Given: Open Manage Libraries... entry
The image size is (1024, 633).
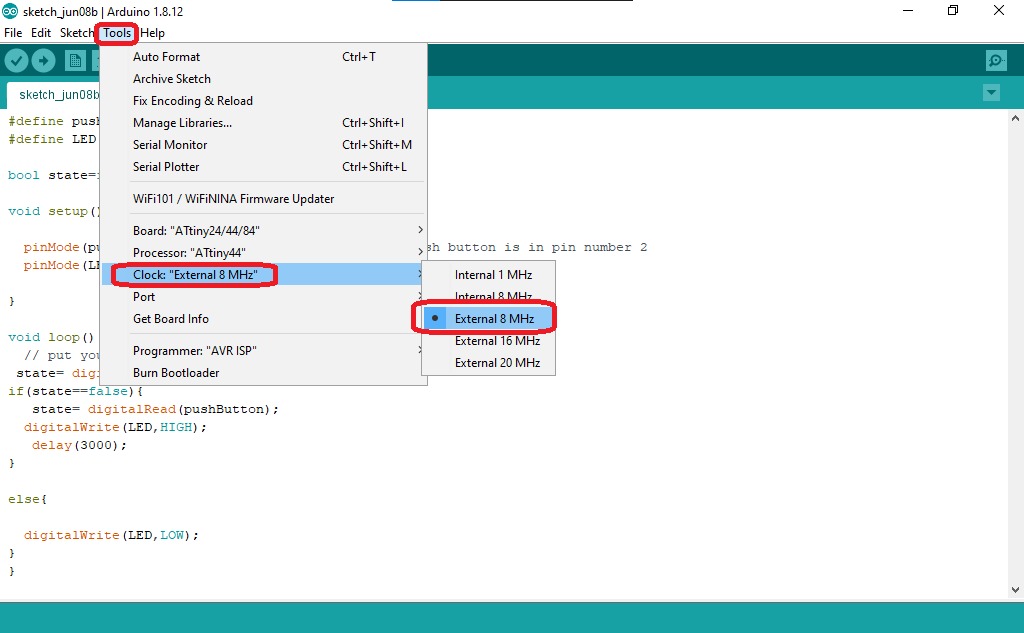Looking at the screenshot, I should [264, 123].
